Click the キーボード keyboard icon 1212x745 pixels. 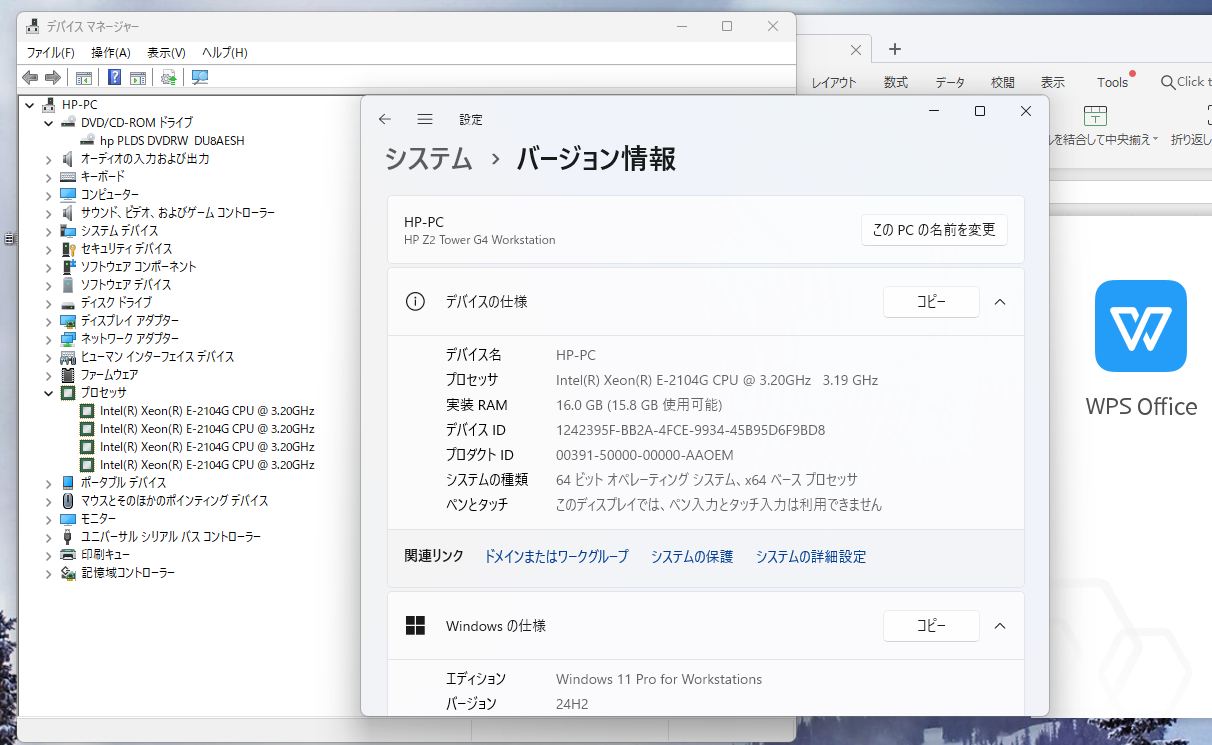coord(68,176)
